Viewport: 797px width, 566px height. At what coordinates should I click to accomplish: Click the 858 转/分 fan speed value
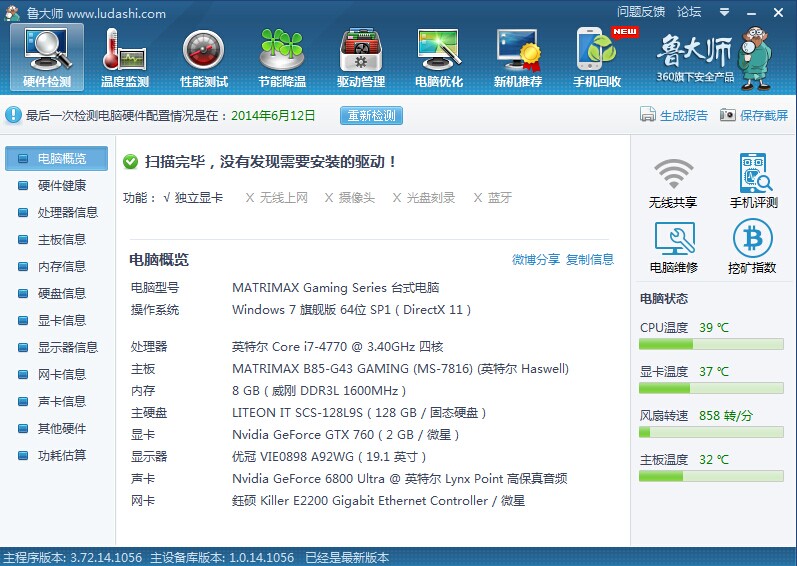726,416
